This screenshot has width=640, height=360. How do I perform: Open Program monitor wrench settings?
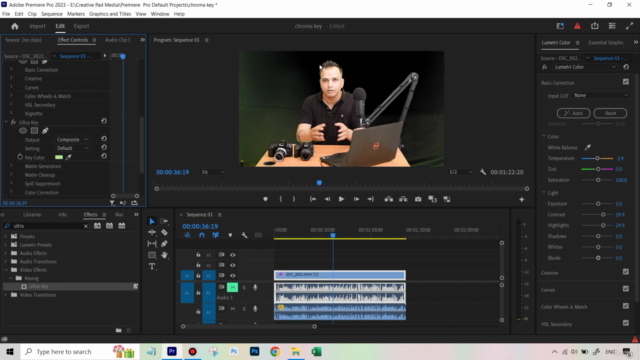483,172
